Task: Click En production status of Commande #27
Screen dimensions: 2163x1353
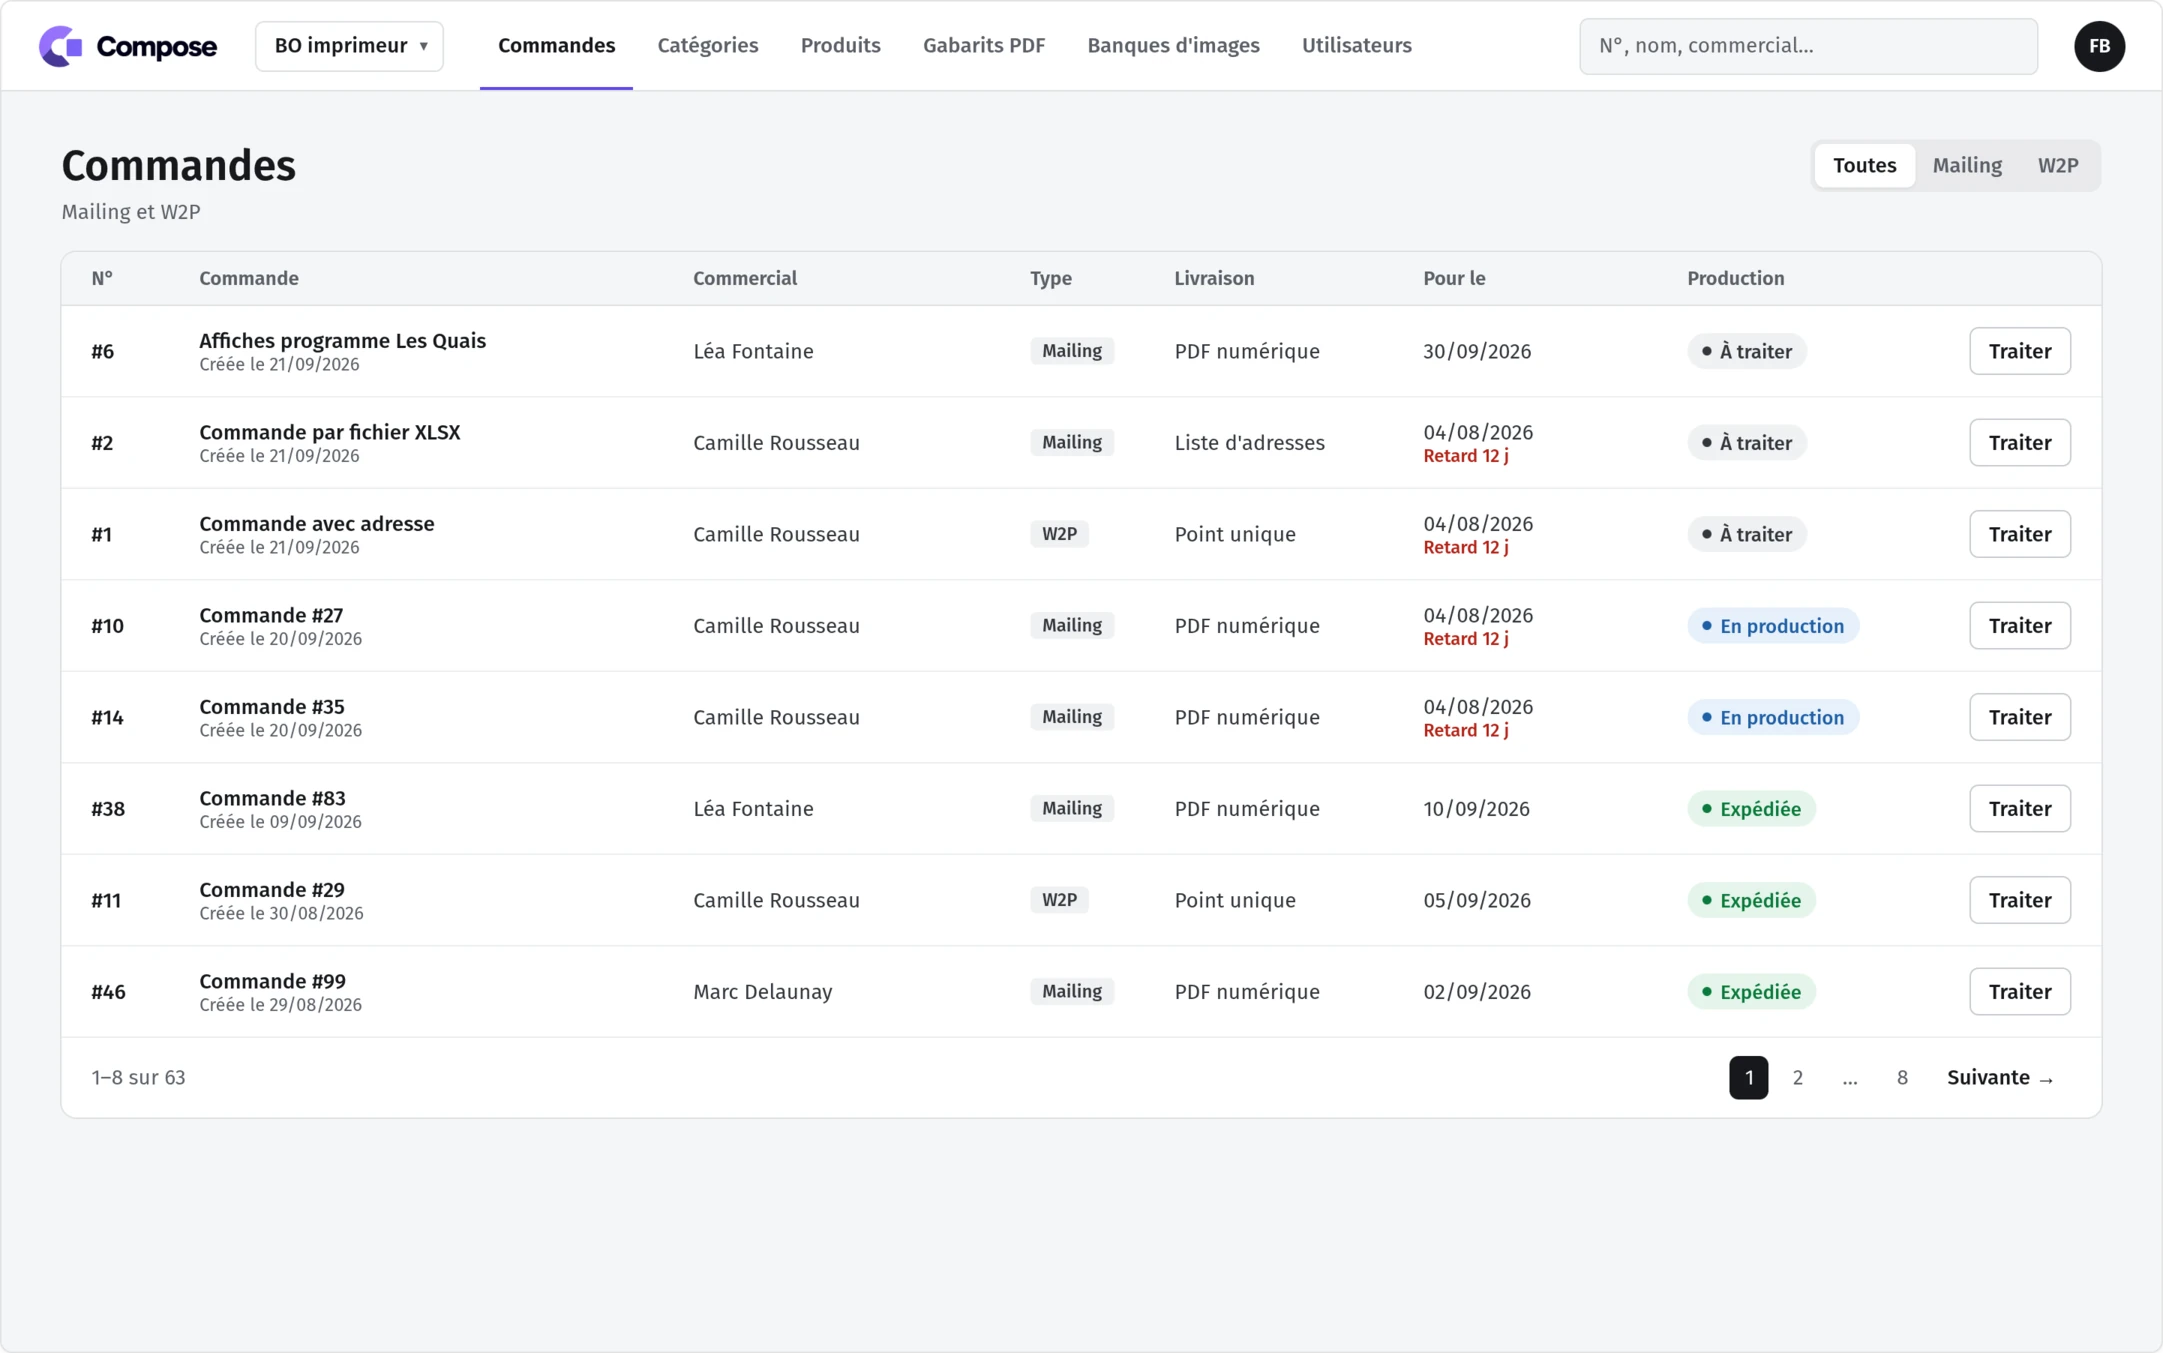Action: [1772, 626]
